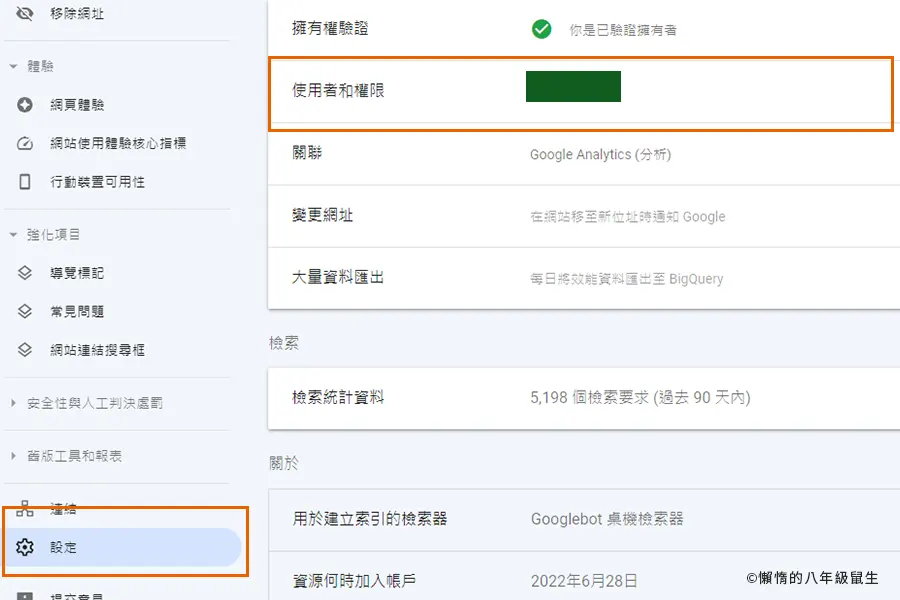The image size is (900, 600).
Task: Click the layers icon beside 常見問題
Action: pyautogui.click(x=25, y=312)
